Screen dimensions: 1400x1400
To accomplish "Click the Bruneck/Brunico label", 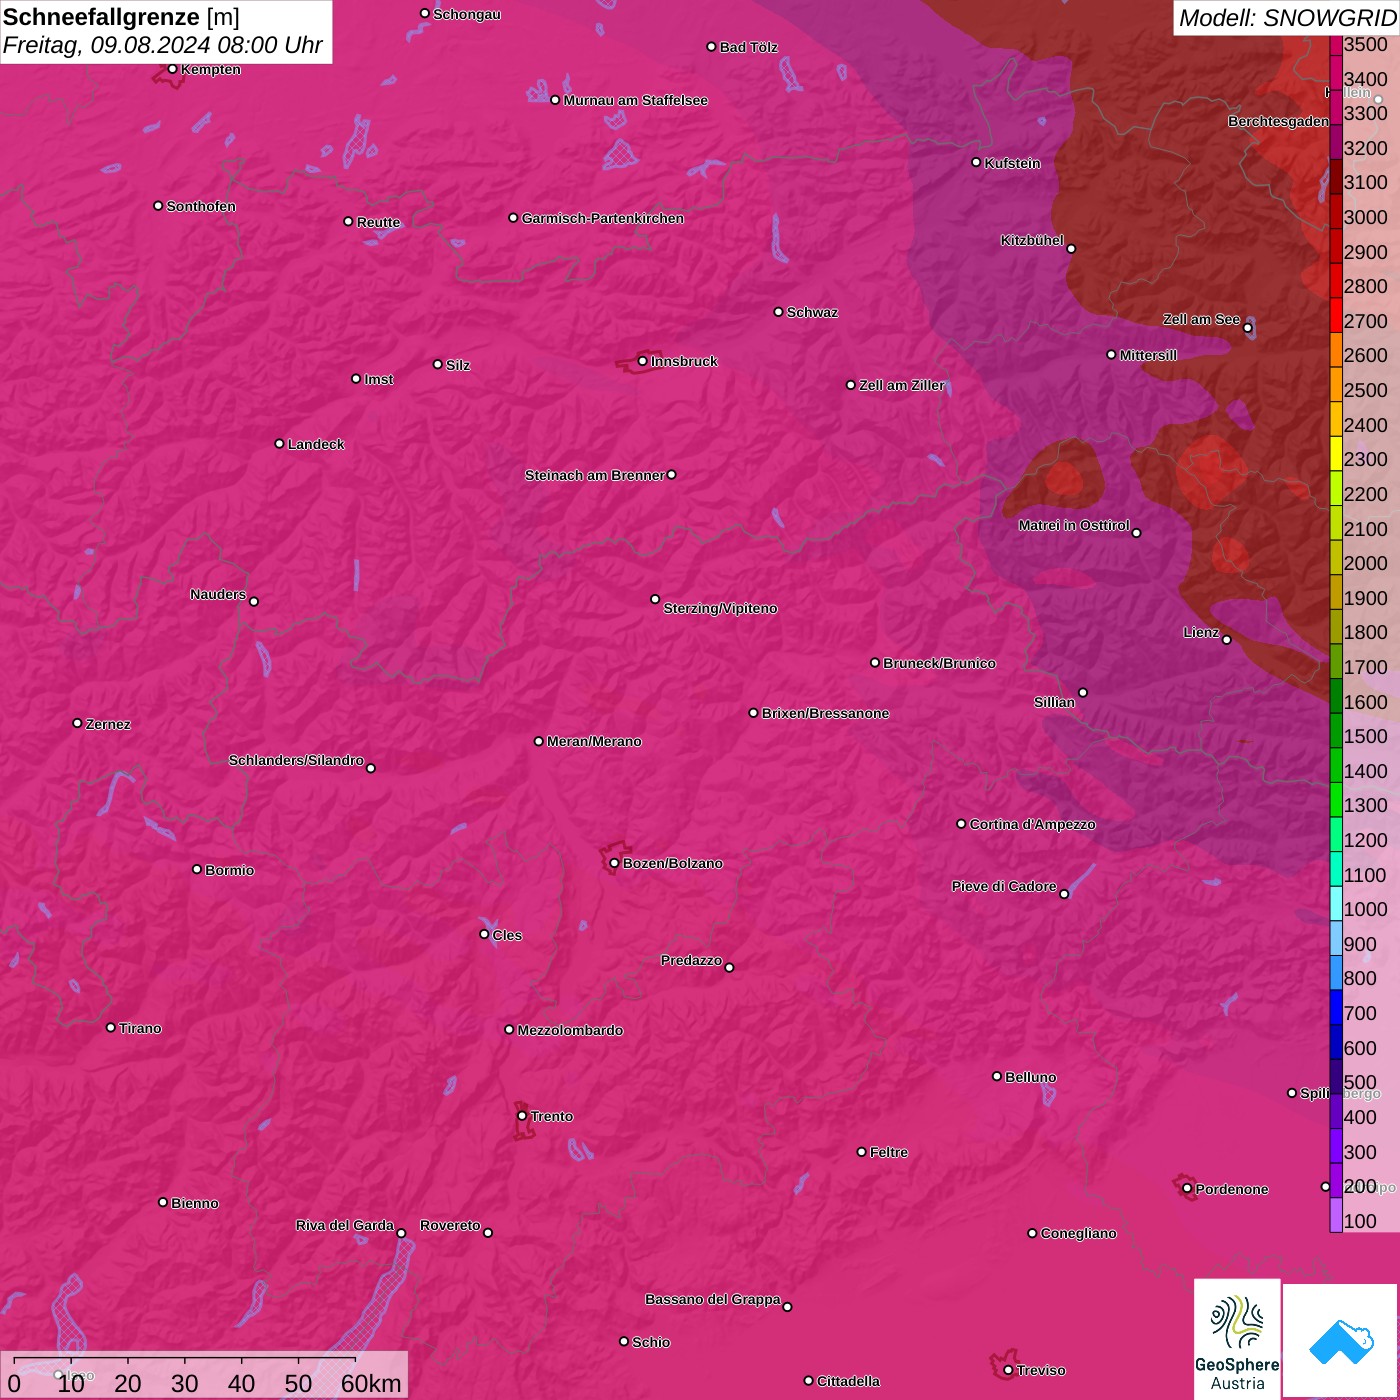I will pyautogui.click(x=939, y=663).
